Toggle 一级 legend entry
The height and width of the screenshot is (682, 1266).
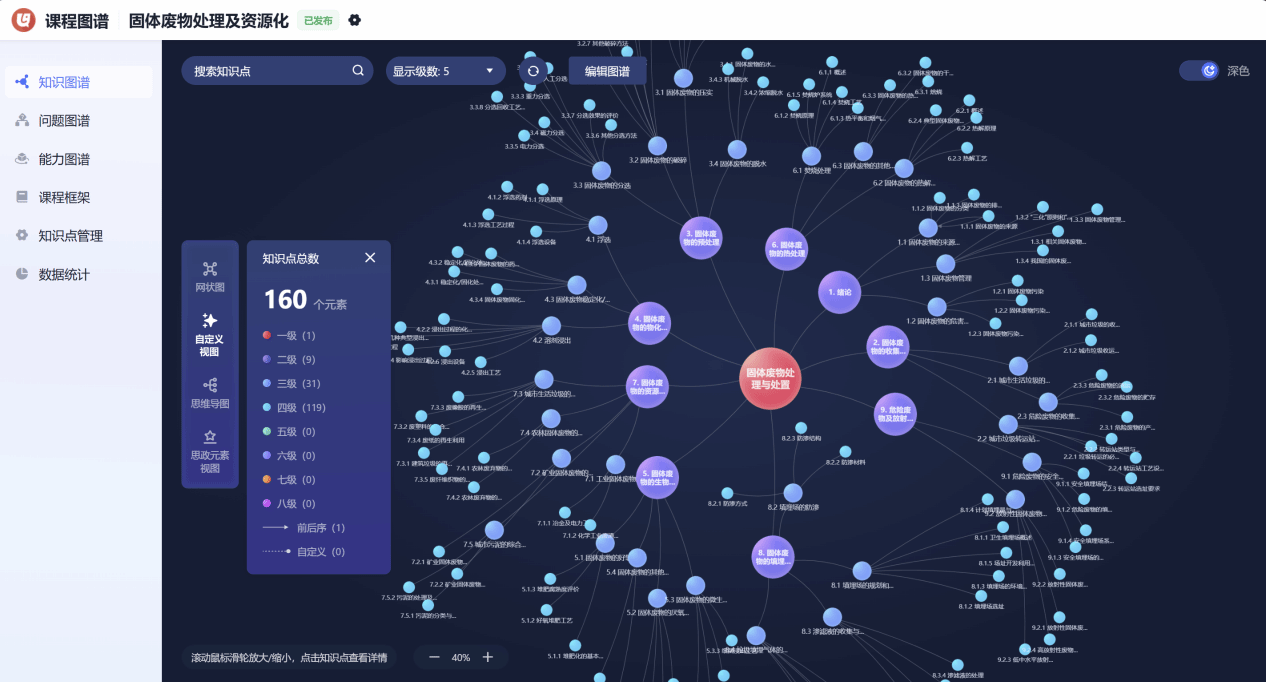pos(289,336)
